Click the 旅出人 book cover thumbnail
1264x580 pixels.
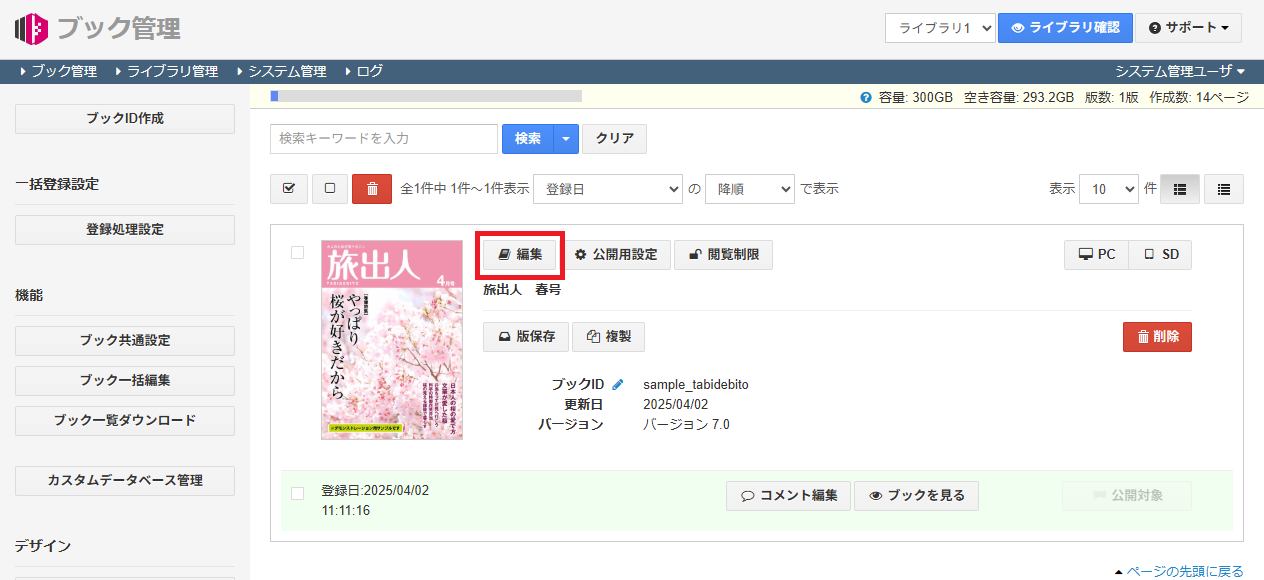click(x=392, y=340)
